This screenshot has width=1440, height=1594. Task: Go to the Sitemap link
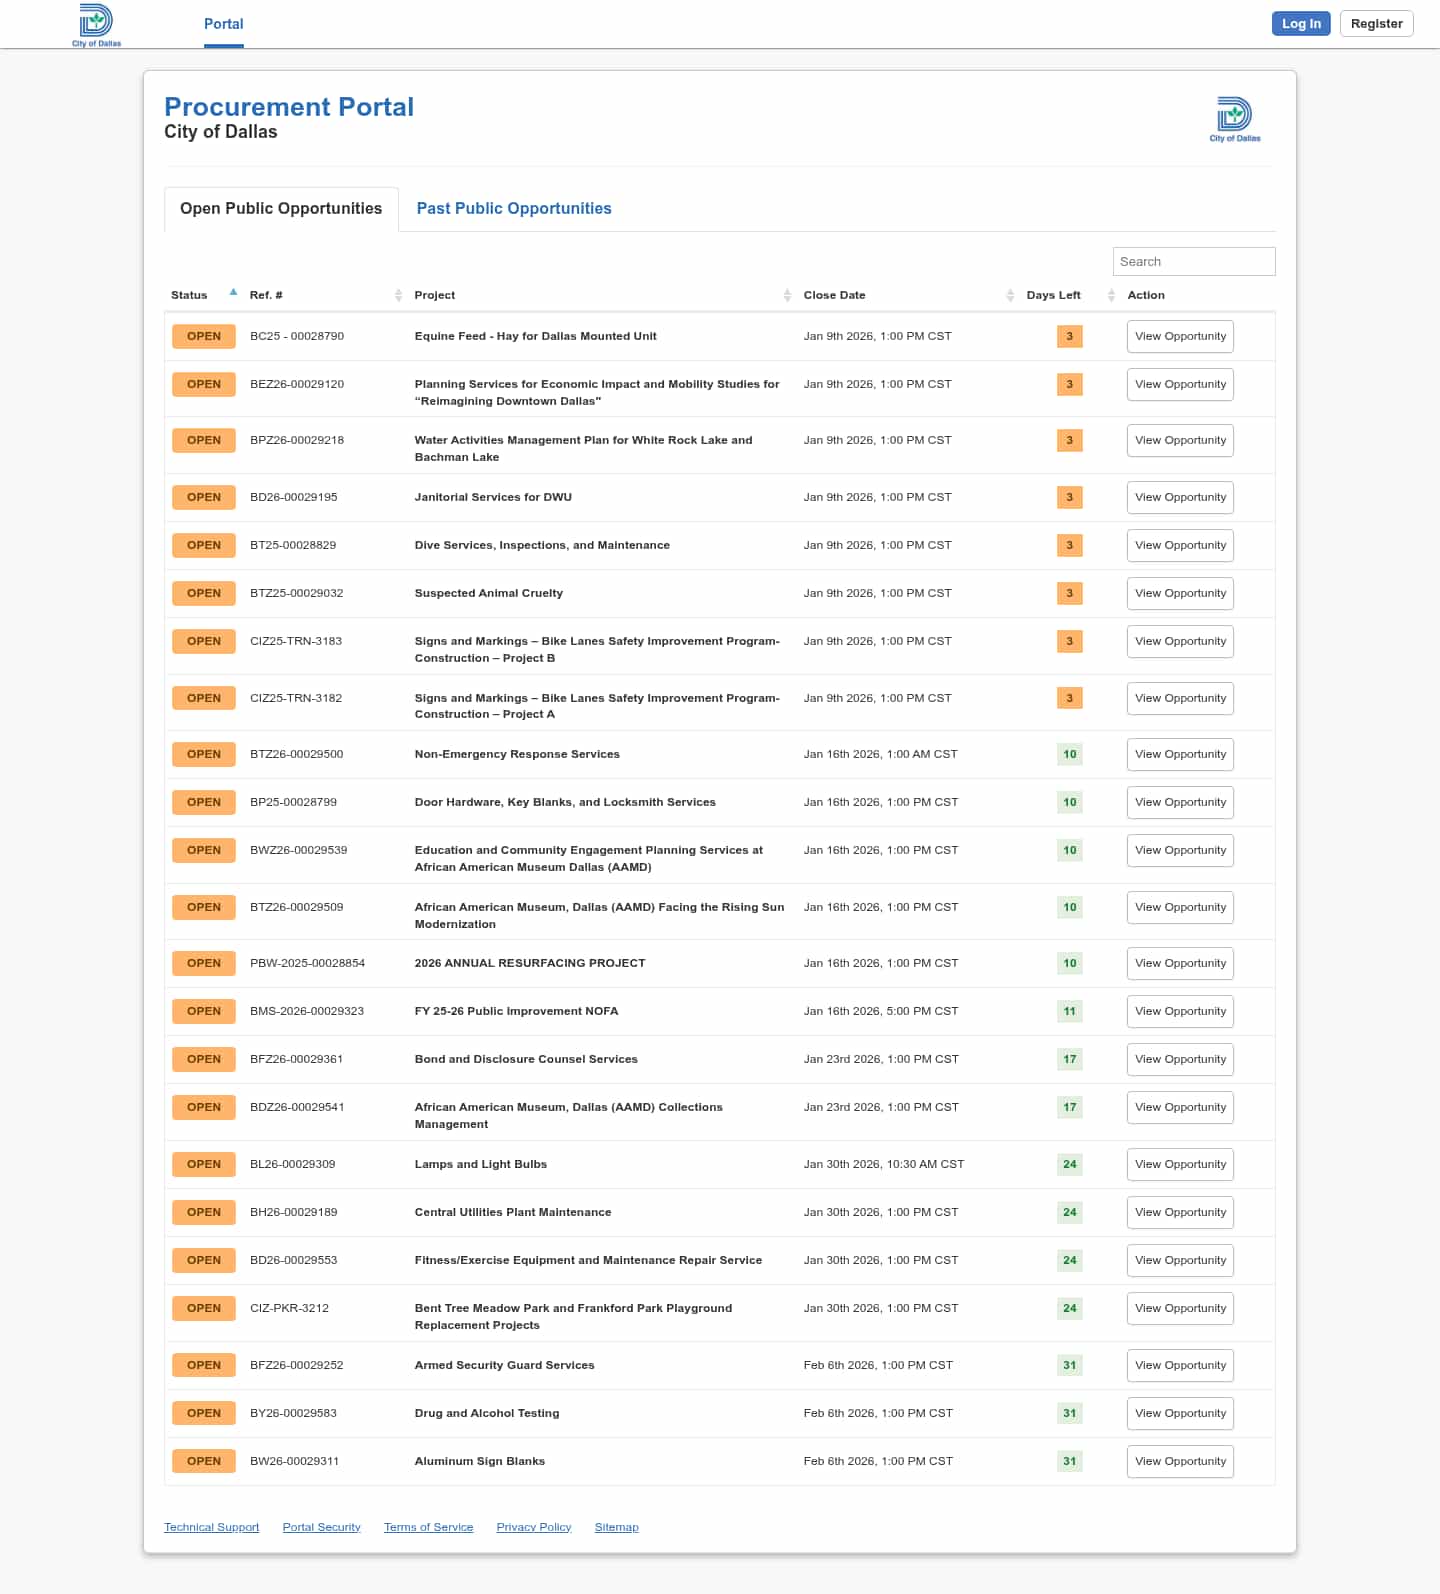click(x=616, y=1527)
